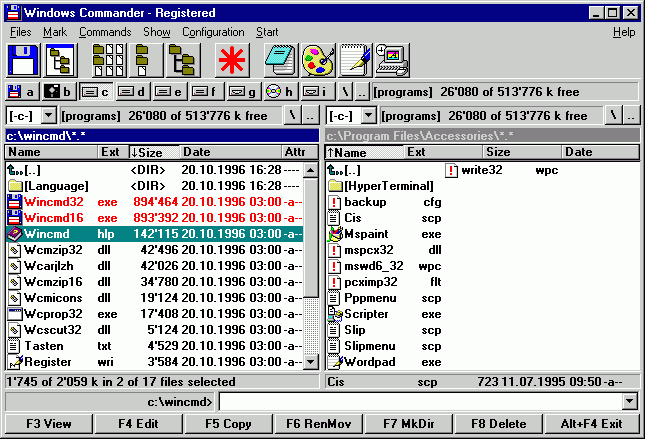Sort left panel by Name column

coord(51,152)
